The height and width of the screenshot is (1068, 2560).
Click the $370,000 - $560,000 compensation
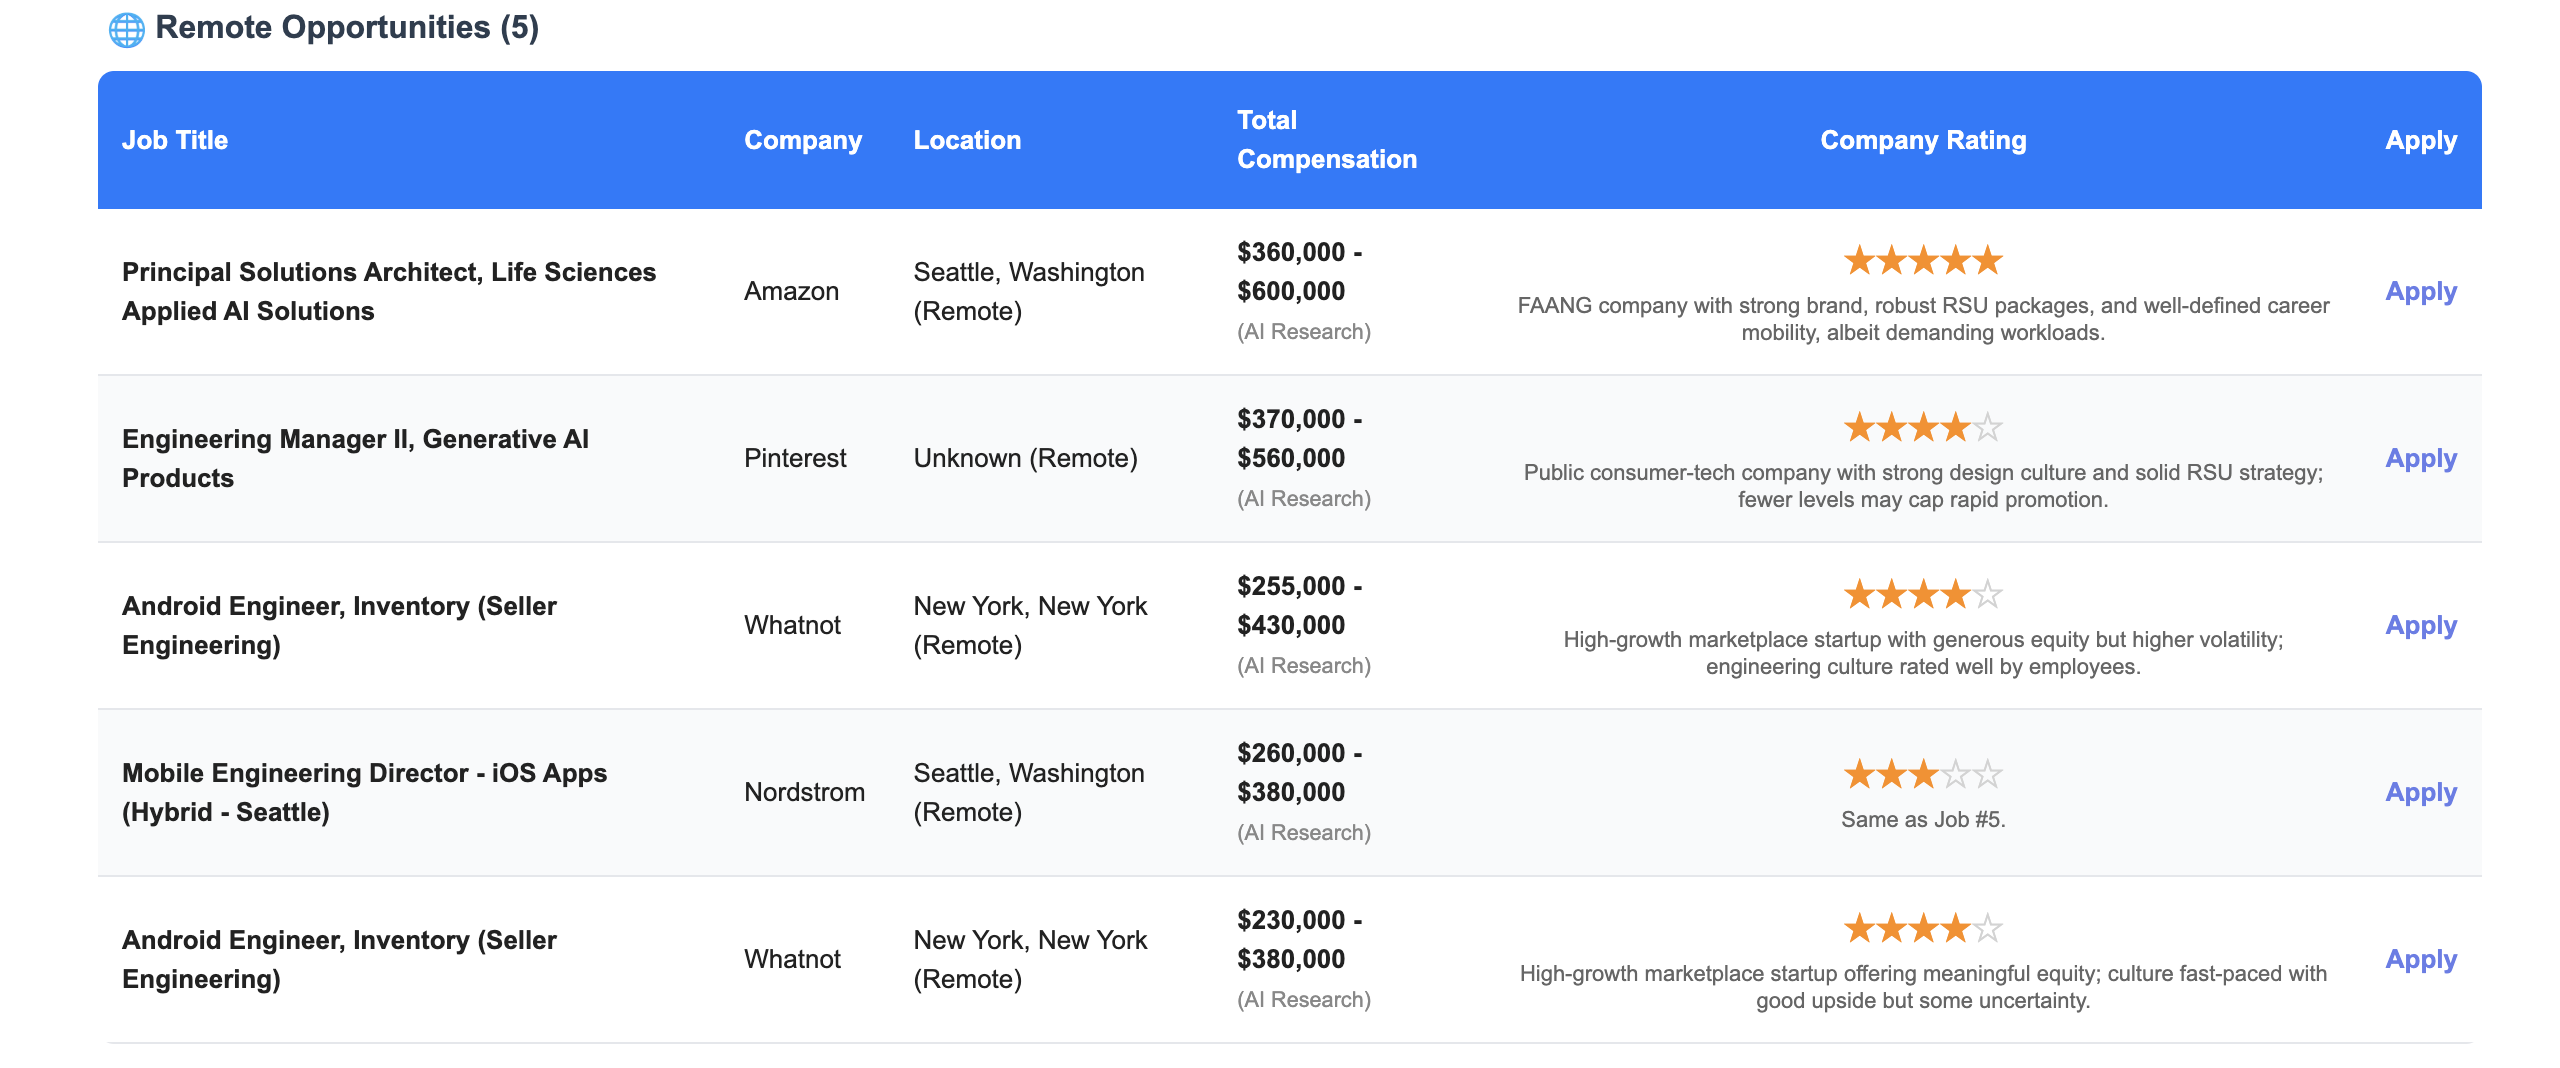tap(1299, 438)
